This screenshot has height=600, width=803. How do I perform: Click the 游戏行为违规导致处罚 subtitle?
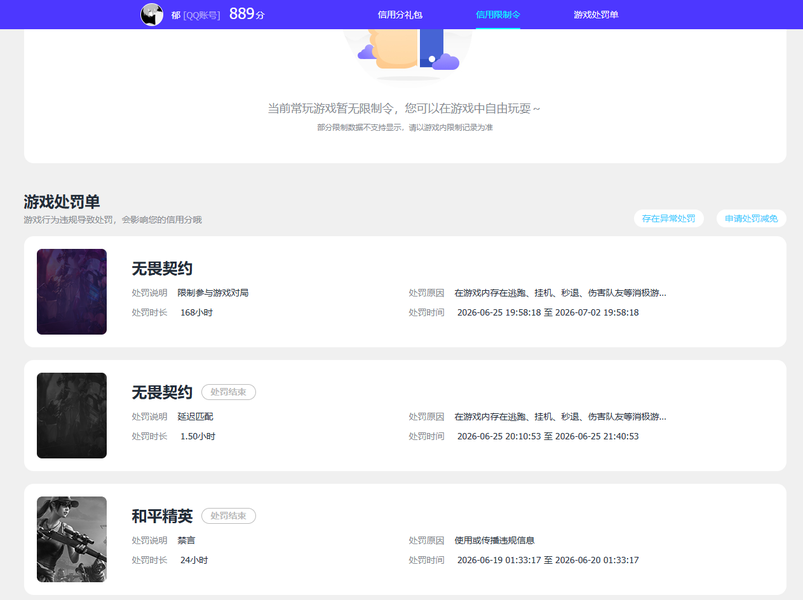(x=113, y=220)
